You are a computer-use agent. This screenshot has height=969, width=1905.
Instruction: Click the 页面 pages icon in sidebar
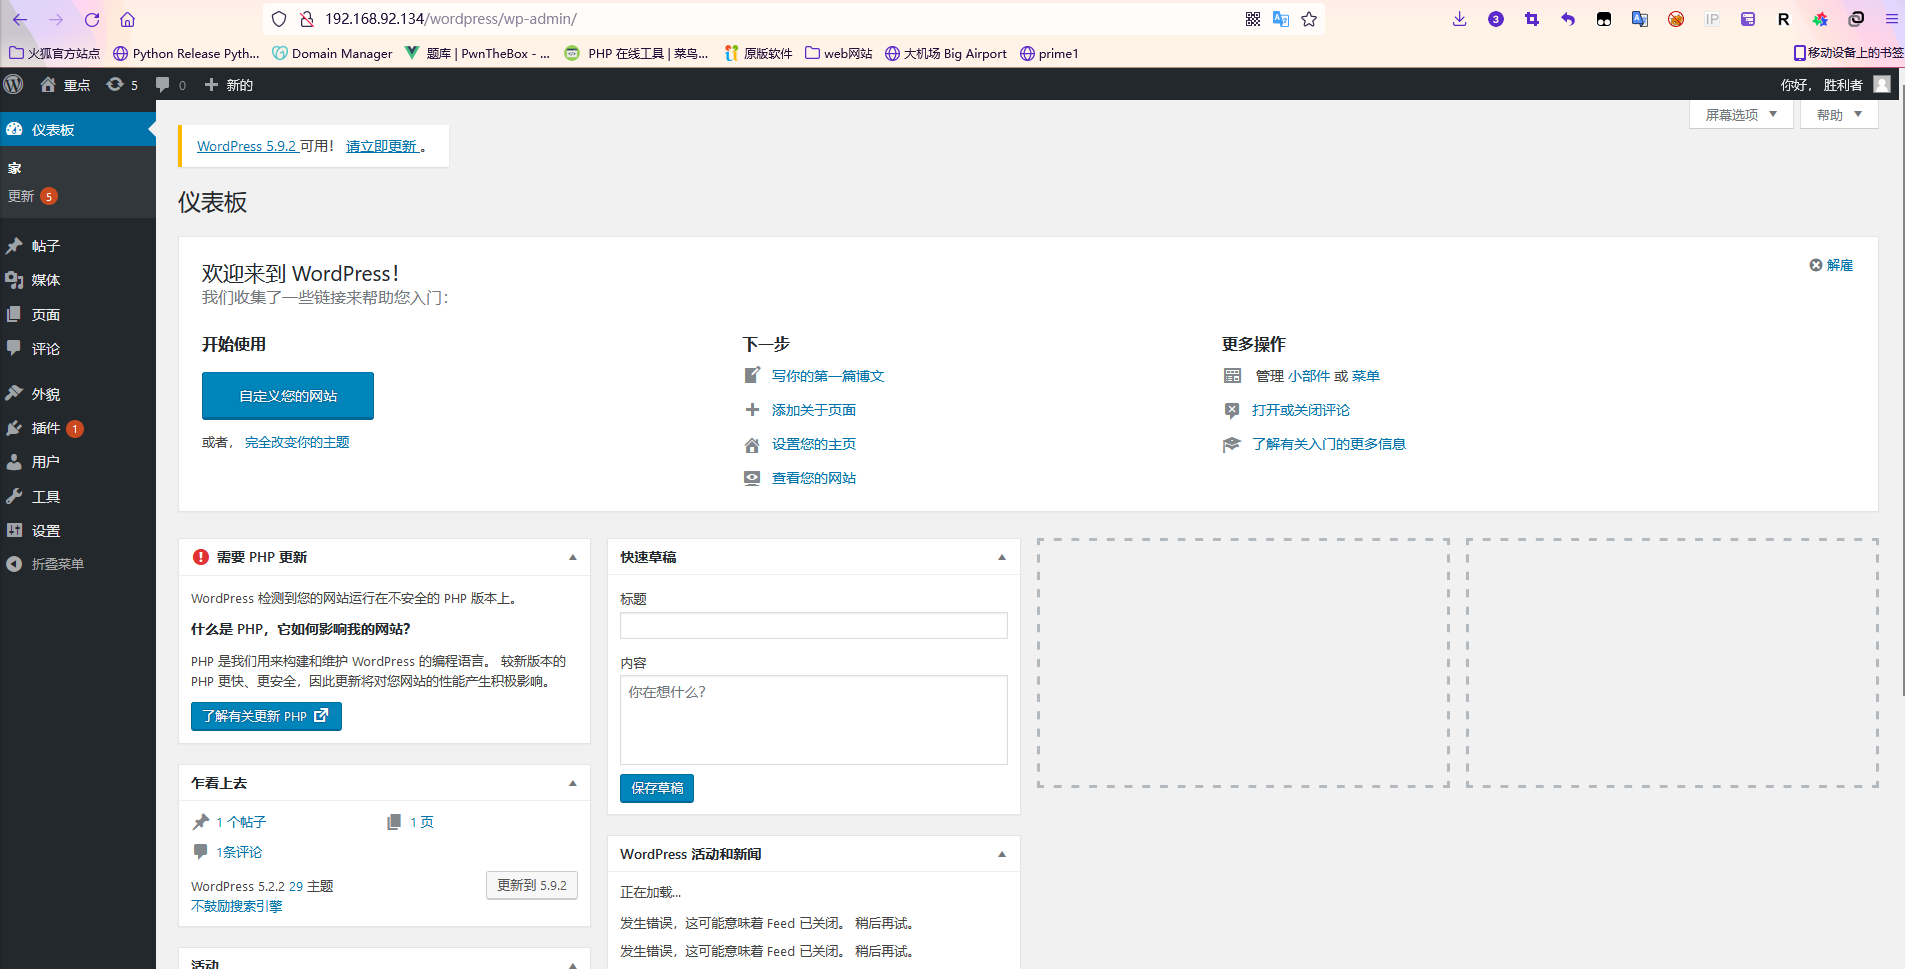tap(14, 314)
